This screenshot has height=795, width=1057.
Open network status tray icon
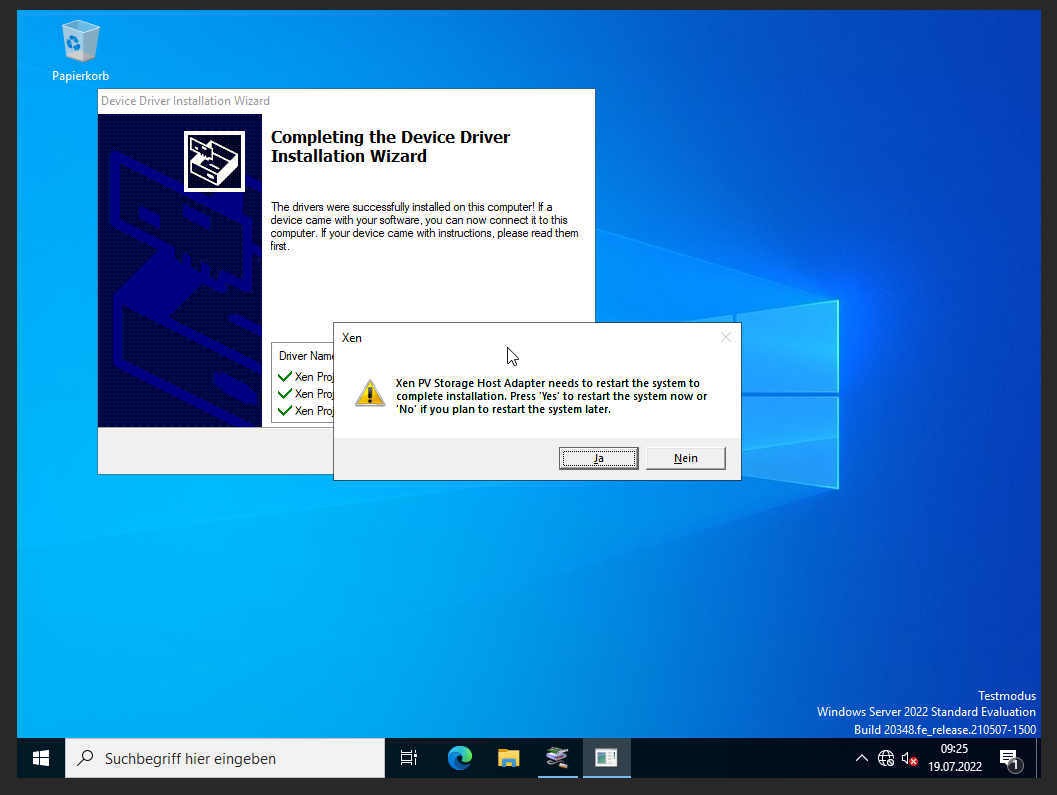886,759
